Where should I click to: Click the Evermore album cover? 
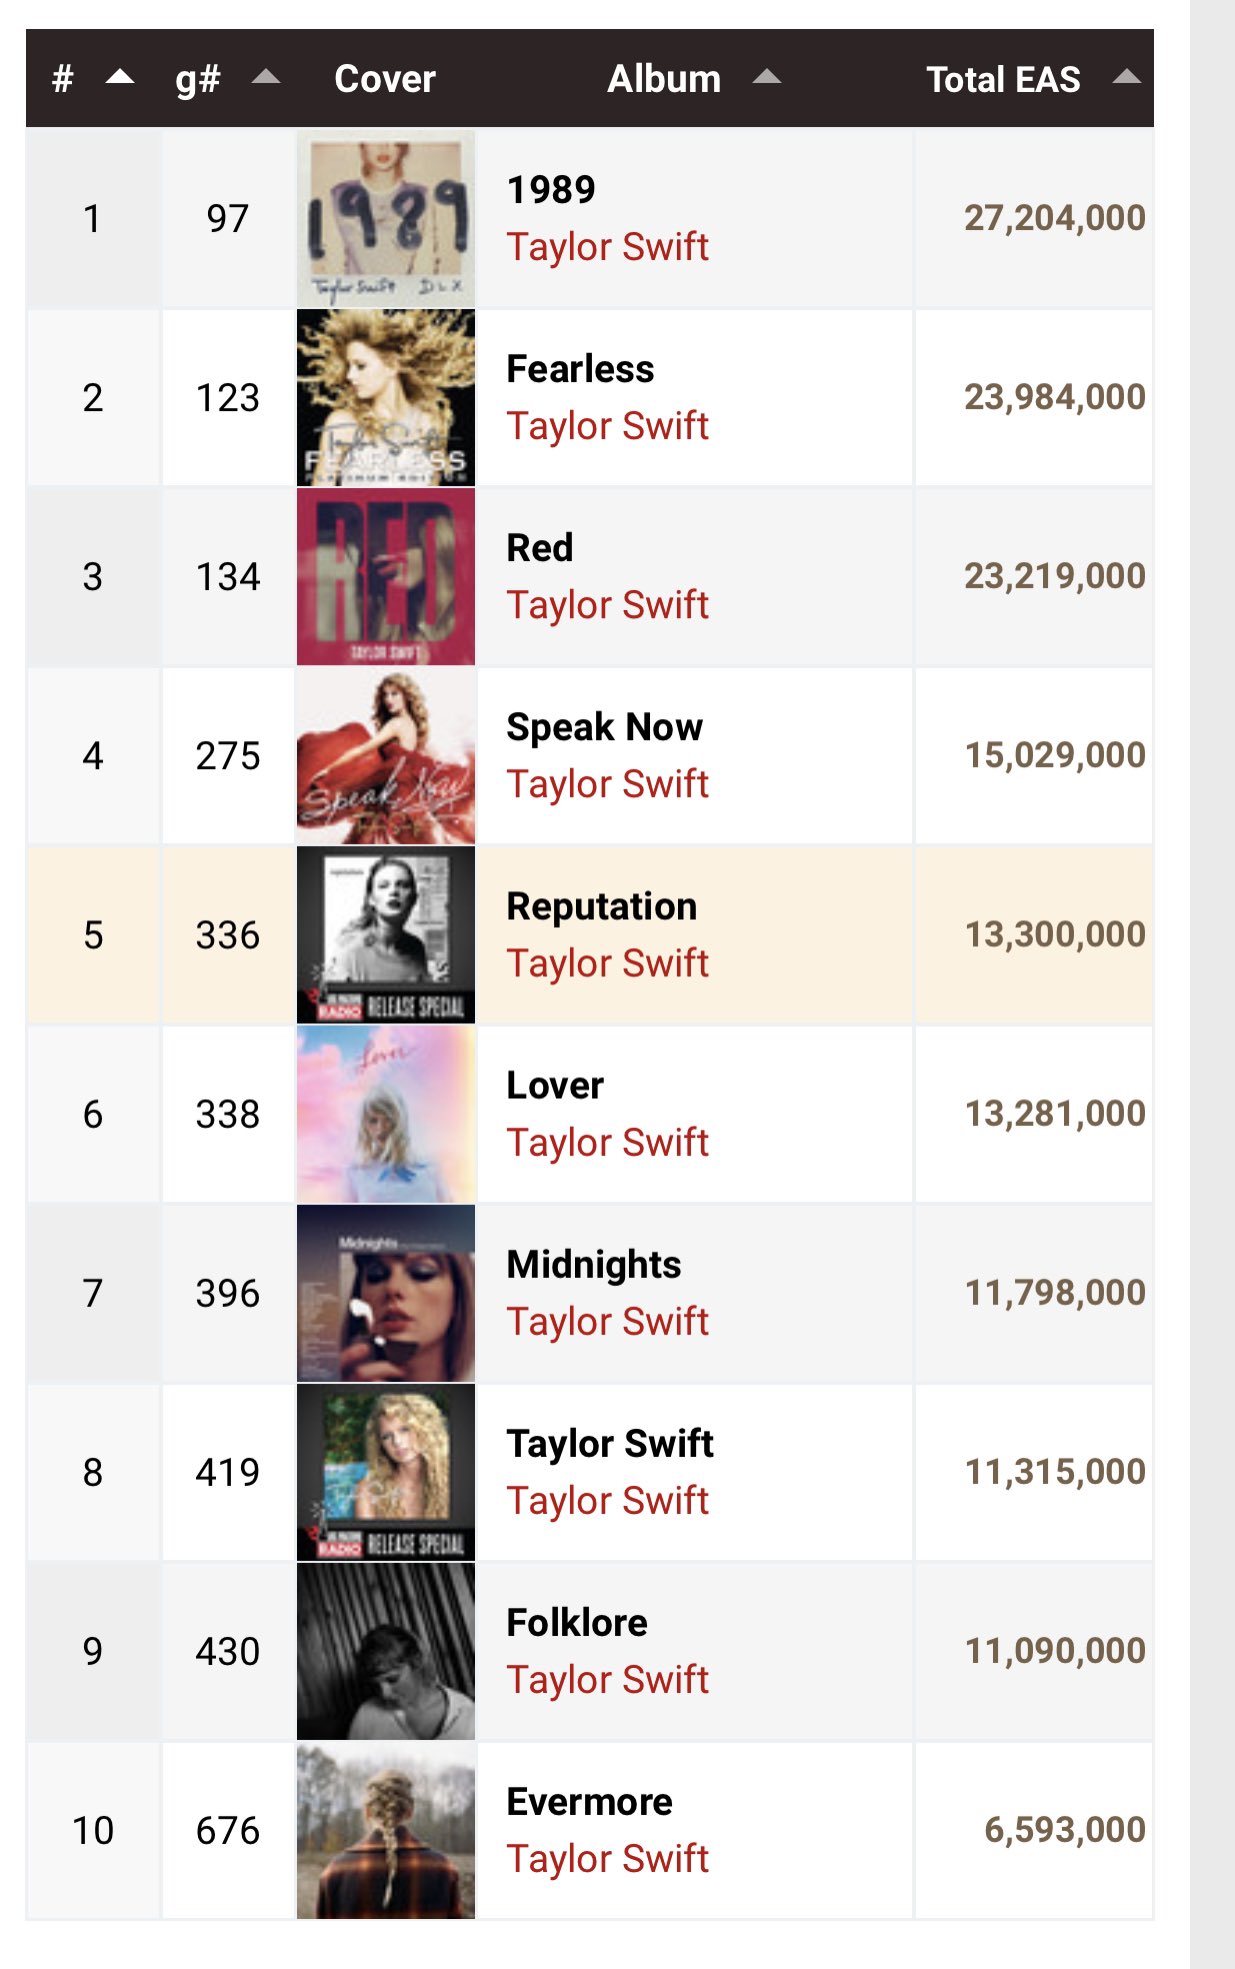click(x=386, y=1830)
